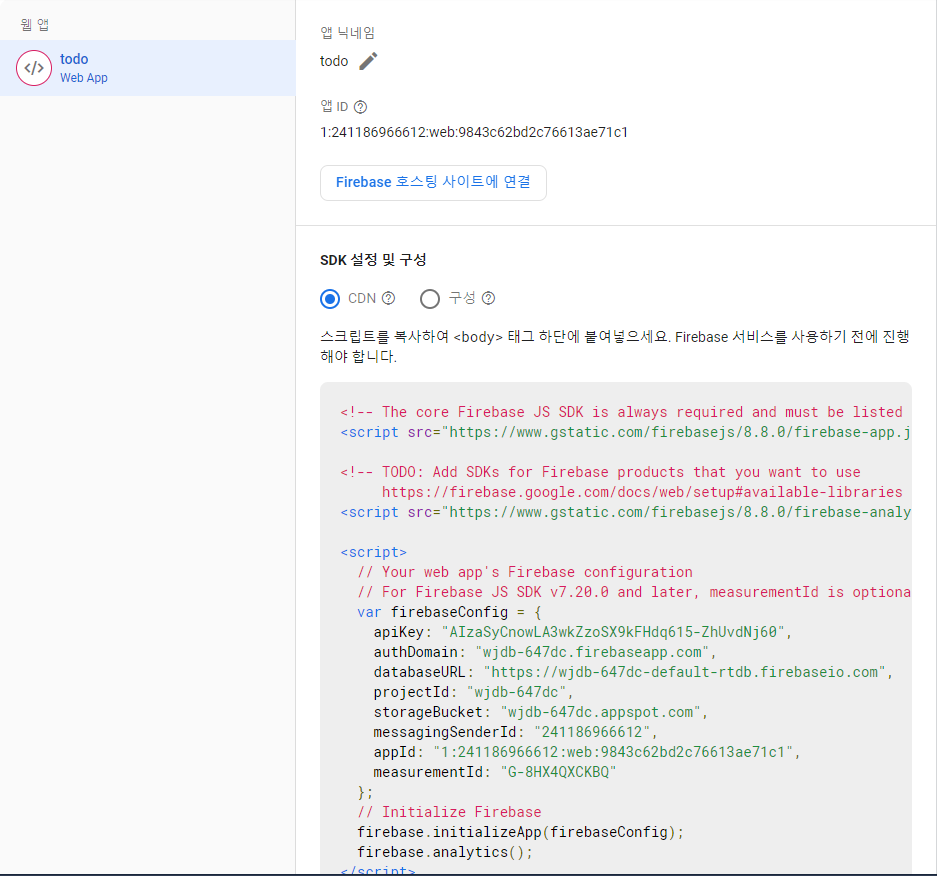Click the firebase-analytics script src line
Screen dimensions: 937x876
pyautogui.click(x=625, y=512)
